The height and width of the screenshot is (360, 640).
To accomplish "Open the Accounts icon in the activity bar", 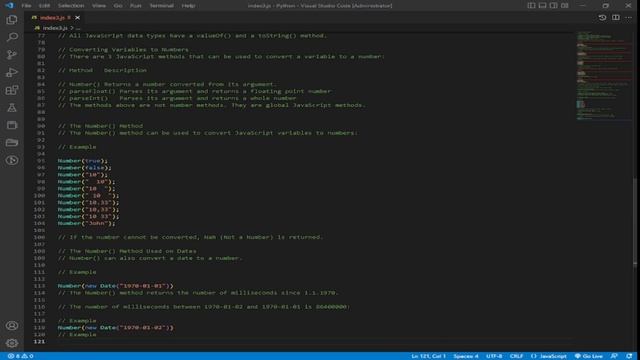I will [12, 325].
